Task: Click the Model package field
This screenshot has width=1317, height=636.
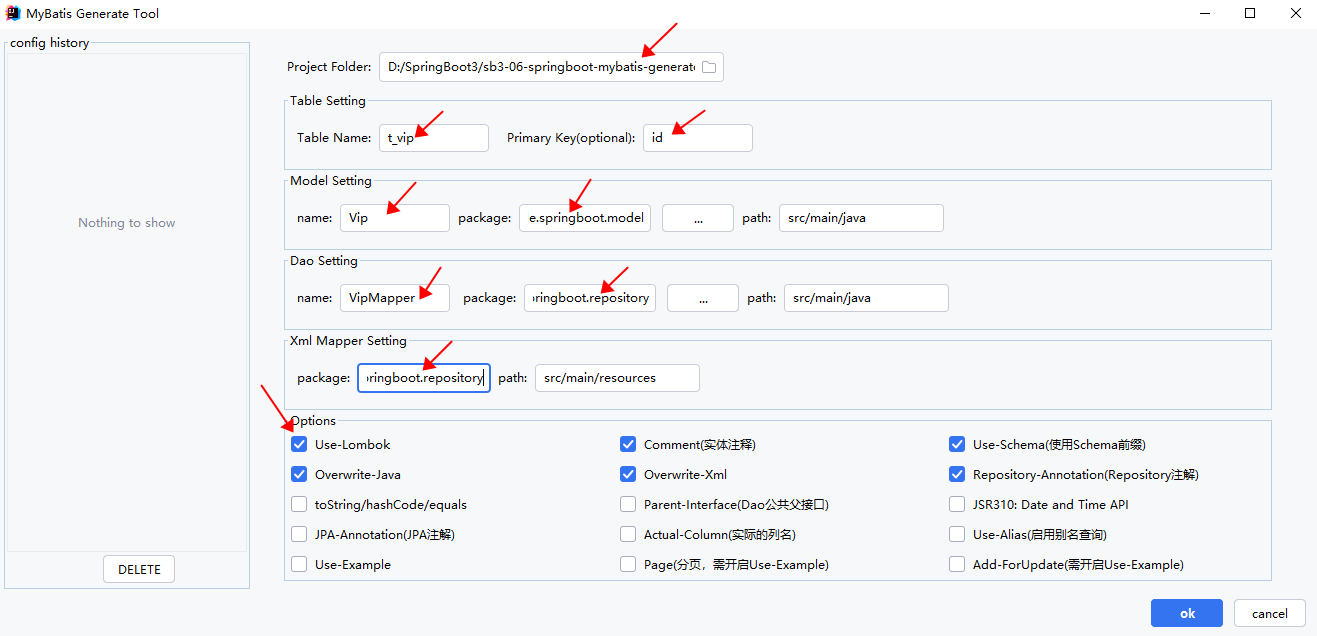Action: 585,218
